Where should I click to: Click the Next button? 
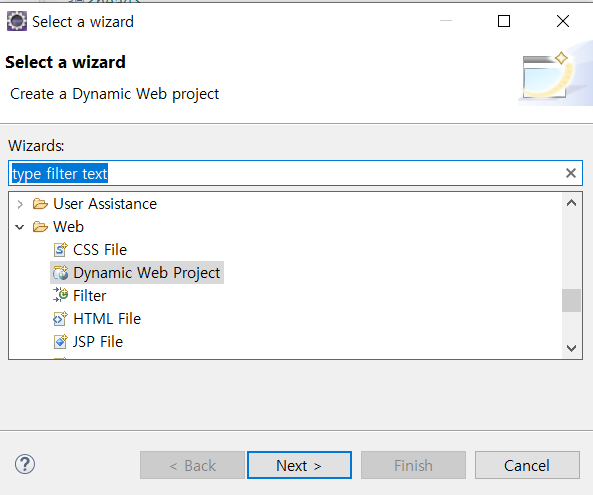[x=299, y=465]
